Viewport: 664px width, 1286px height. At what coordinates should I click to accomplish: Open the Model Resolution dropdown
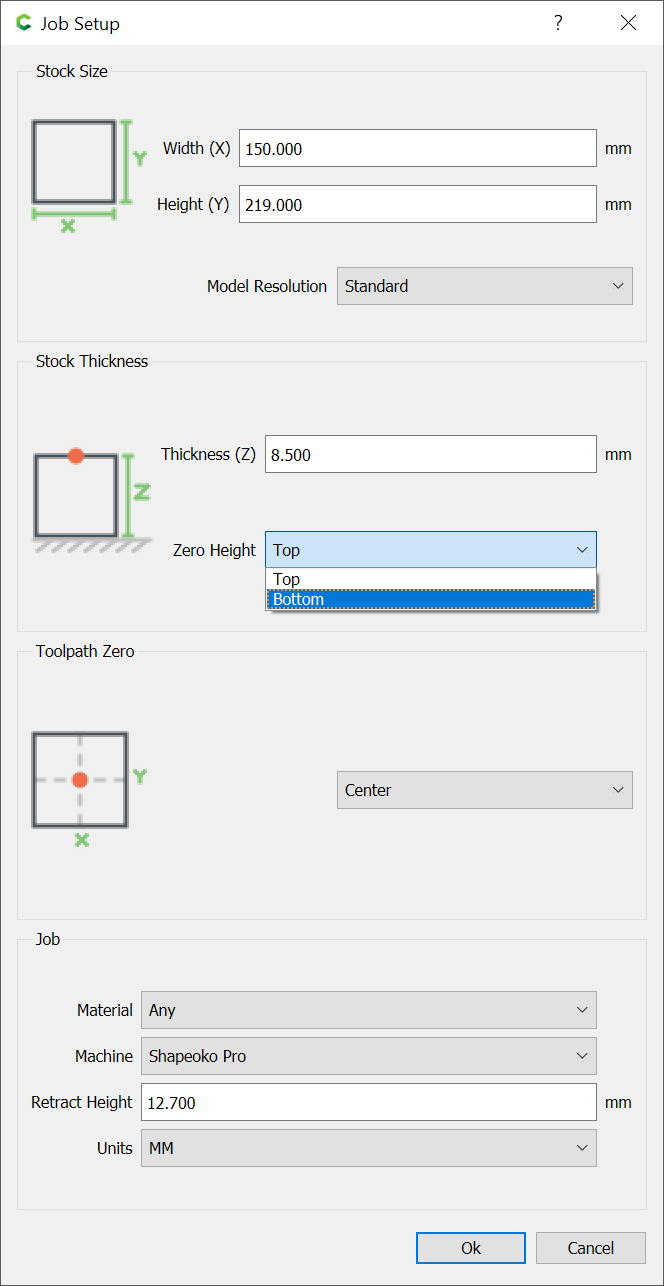485,286
